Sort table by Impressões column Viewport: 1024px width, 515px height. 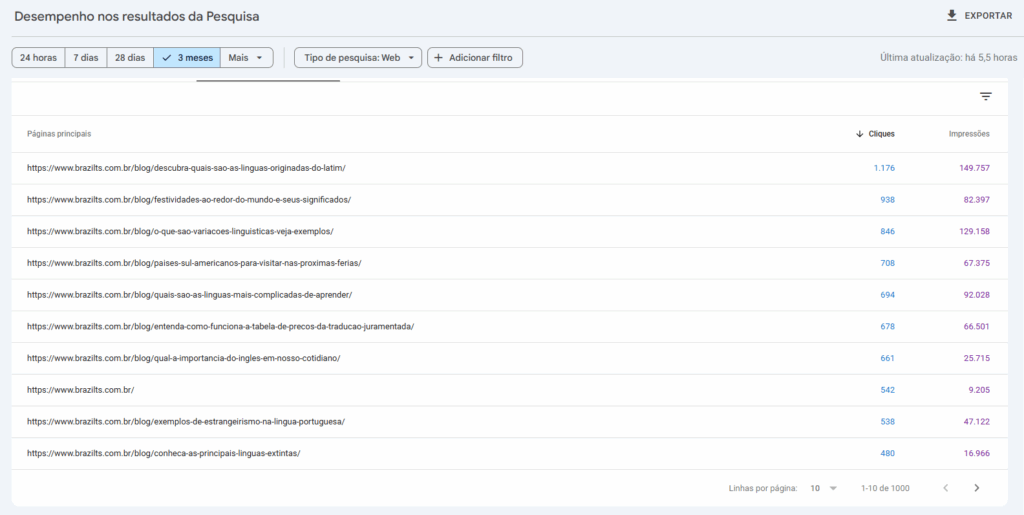click(x=968, y=134)
